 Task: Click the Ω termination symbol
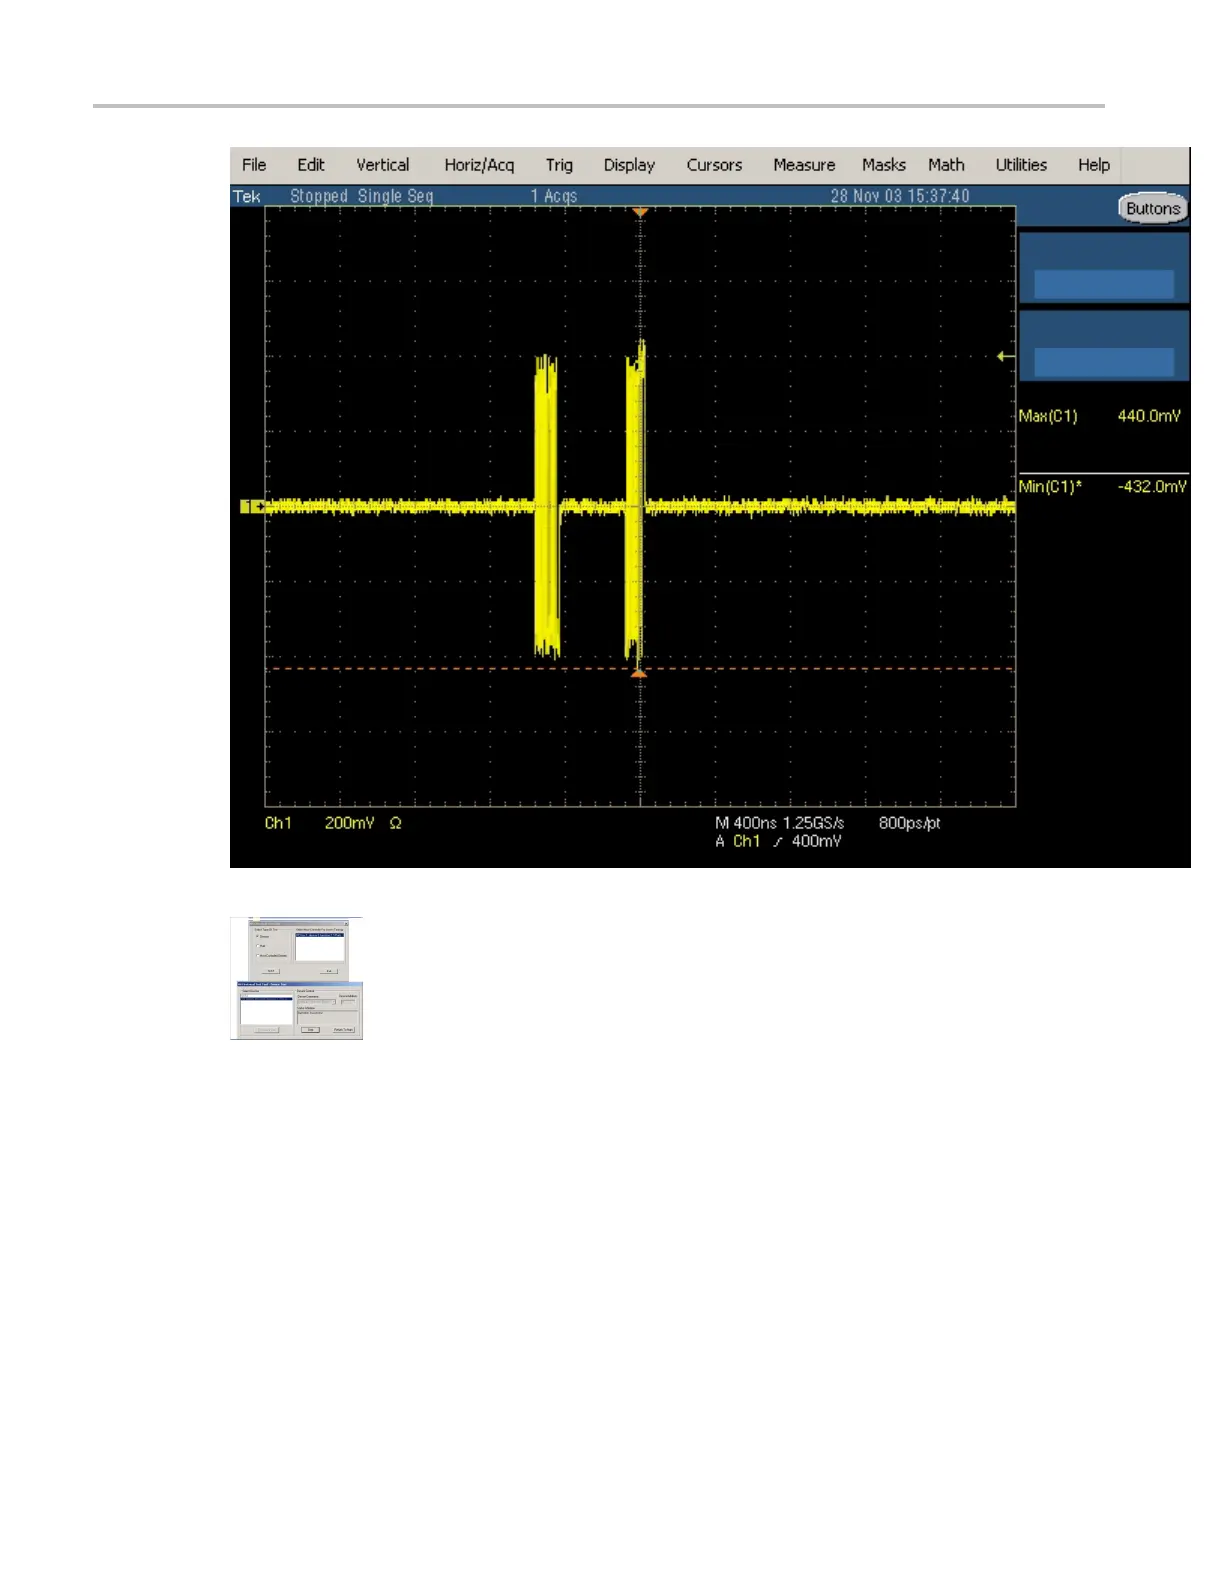(395, 823)
